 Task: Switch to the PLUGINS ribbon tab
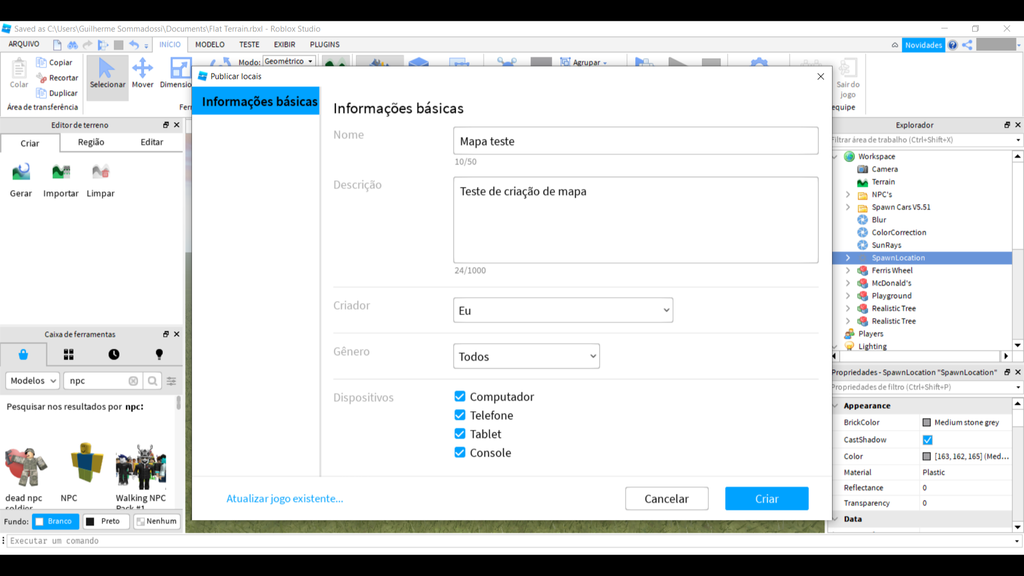[325, 44]
